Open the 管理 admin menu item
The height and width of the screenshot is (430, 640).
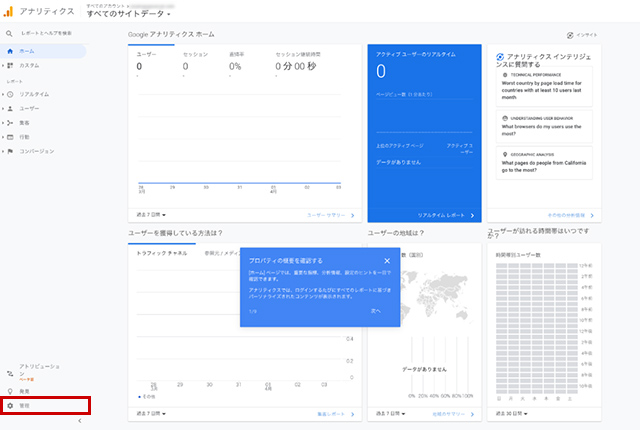45,406
